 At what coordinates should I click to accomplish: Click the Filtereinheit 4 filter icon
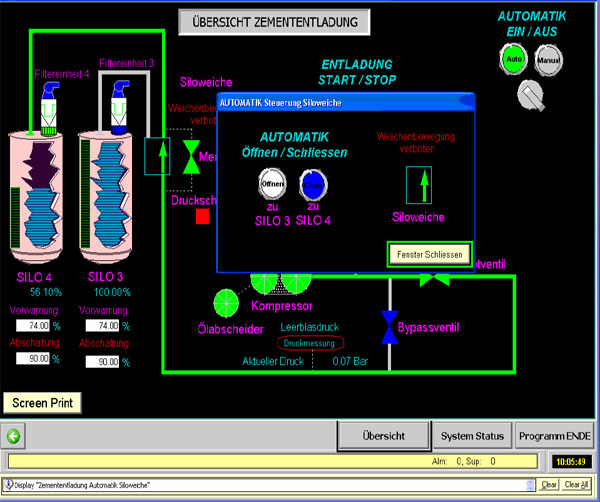(51, 105)
